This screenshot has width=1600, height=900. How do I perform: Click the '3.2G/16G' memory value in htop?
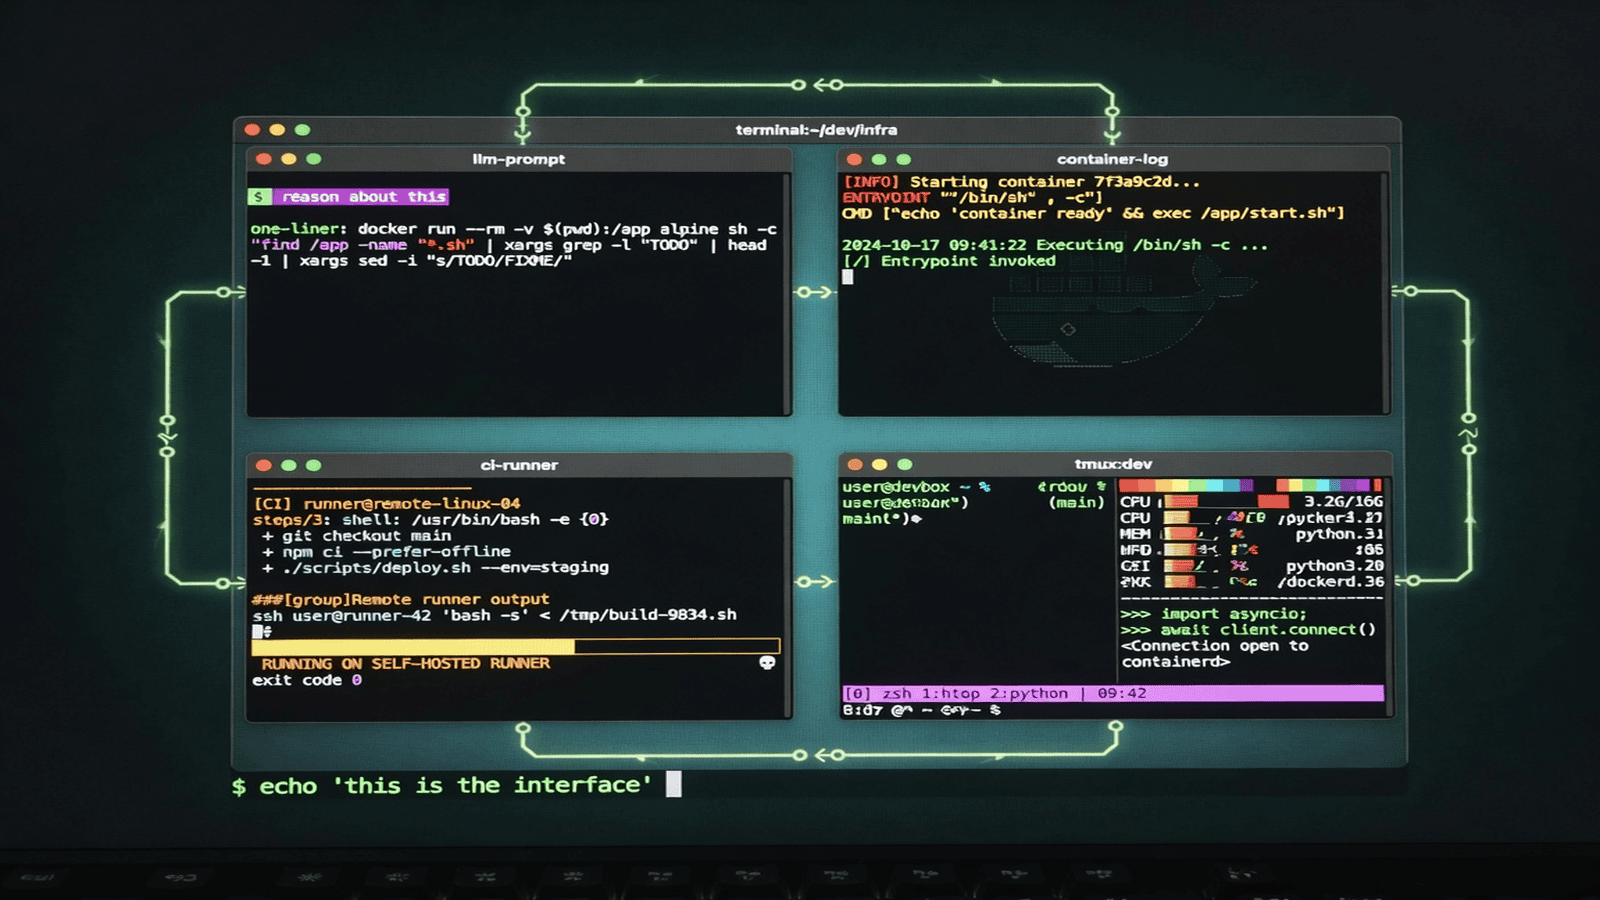(1343, 502)
